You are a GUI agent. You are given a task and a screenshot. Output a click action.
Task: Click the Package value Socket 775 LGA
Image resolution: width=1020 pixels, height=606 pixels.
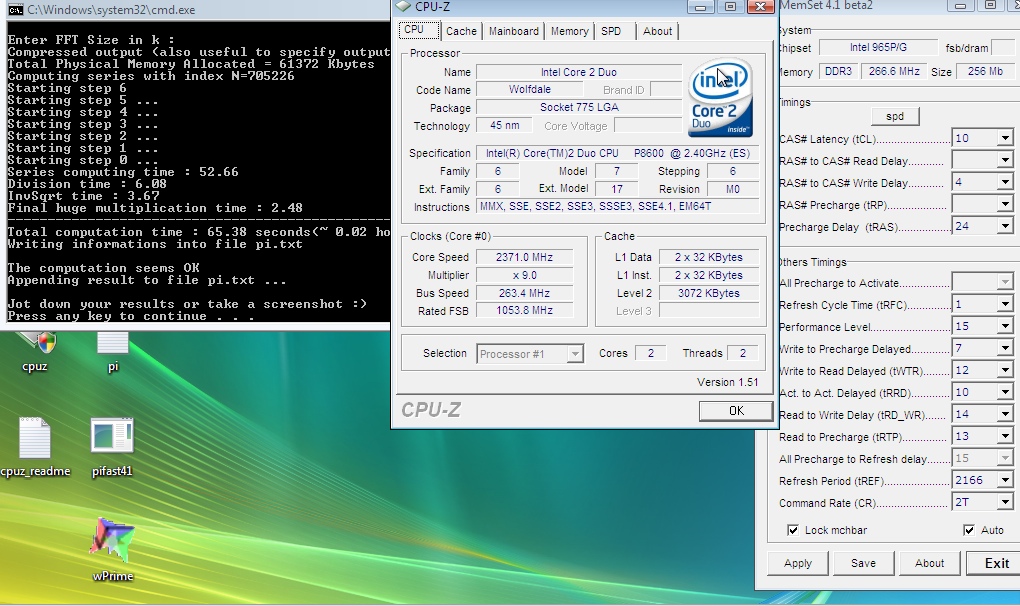579,107
